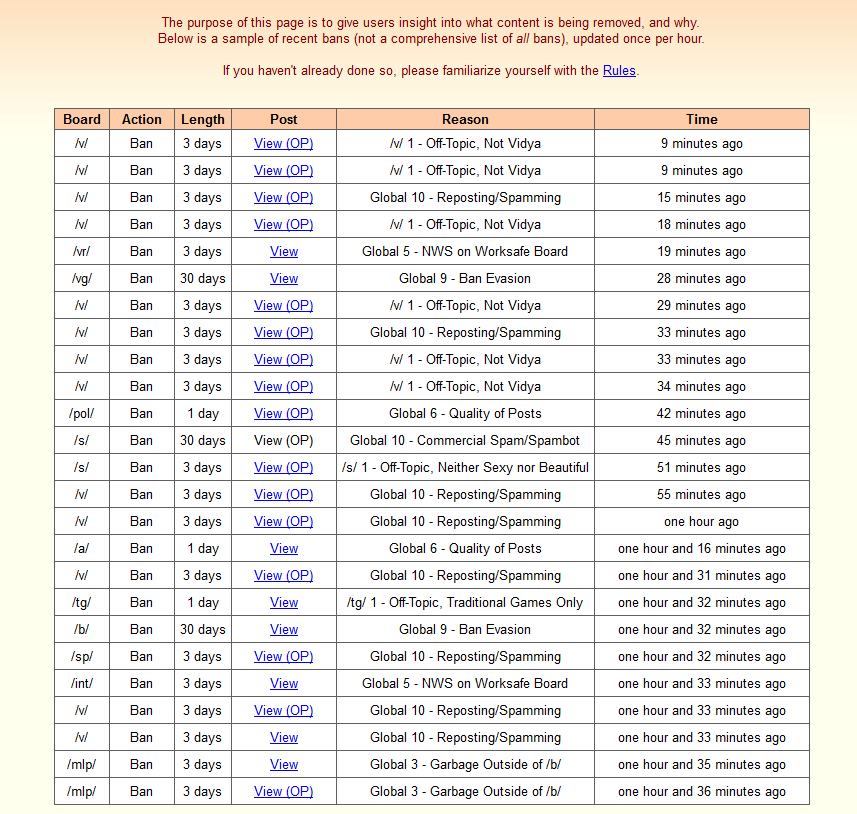This screenshot has height=814, width=857.
Task: Open View link for the /int/ ban
Action: tap(284, 684)
